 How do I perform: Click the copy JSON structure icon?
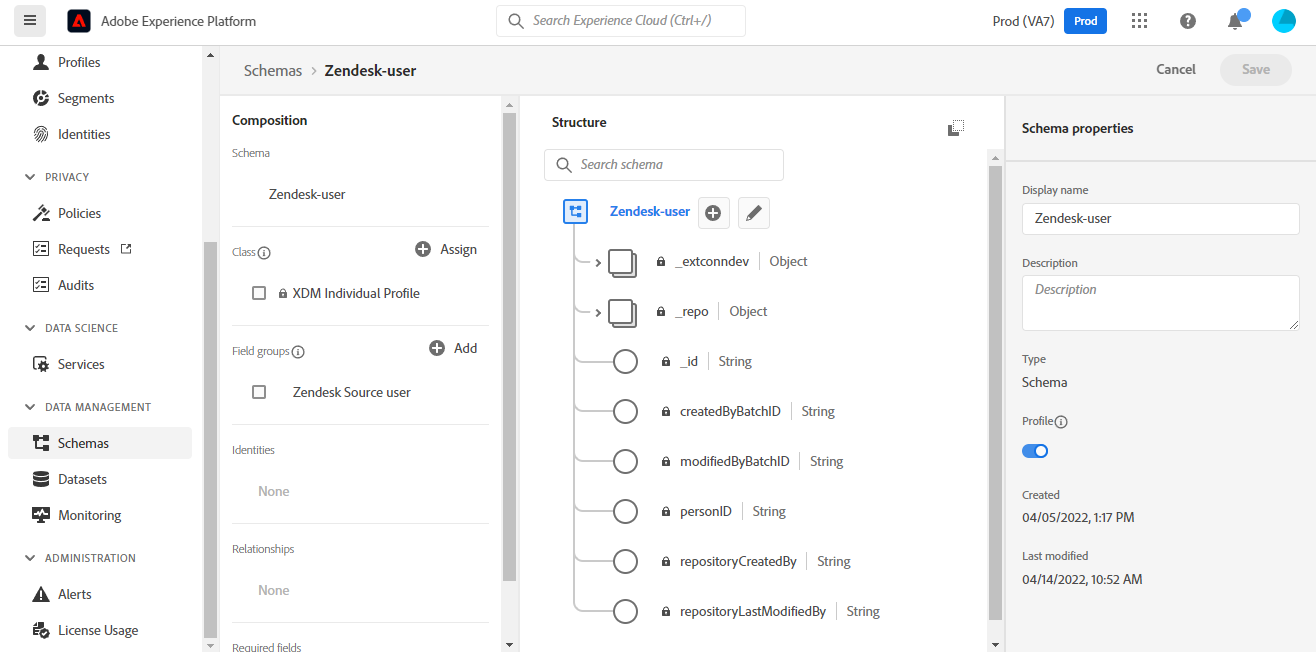point(956,128)
